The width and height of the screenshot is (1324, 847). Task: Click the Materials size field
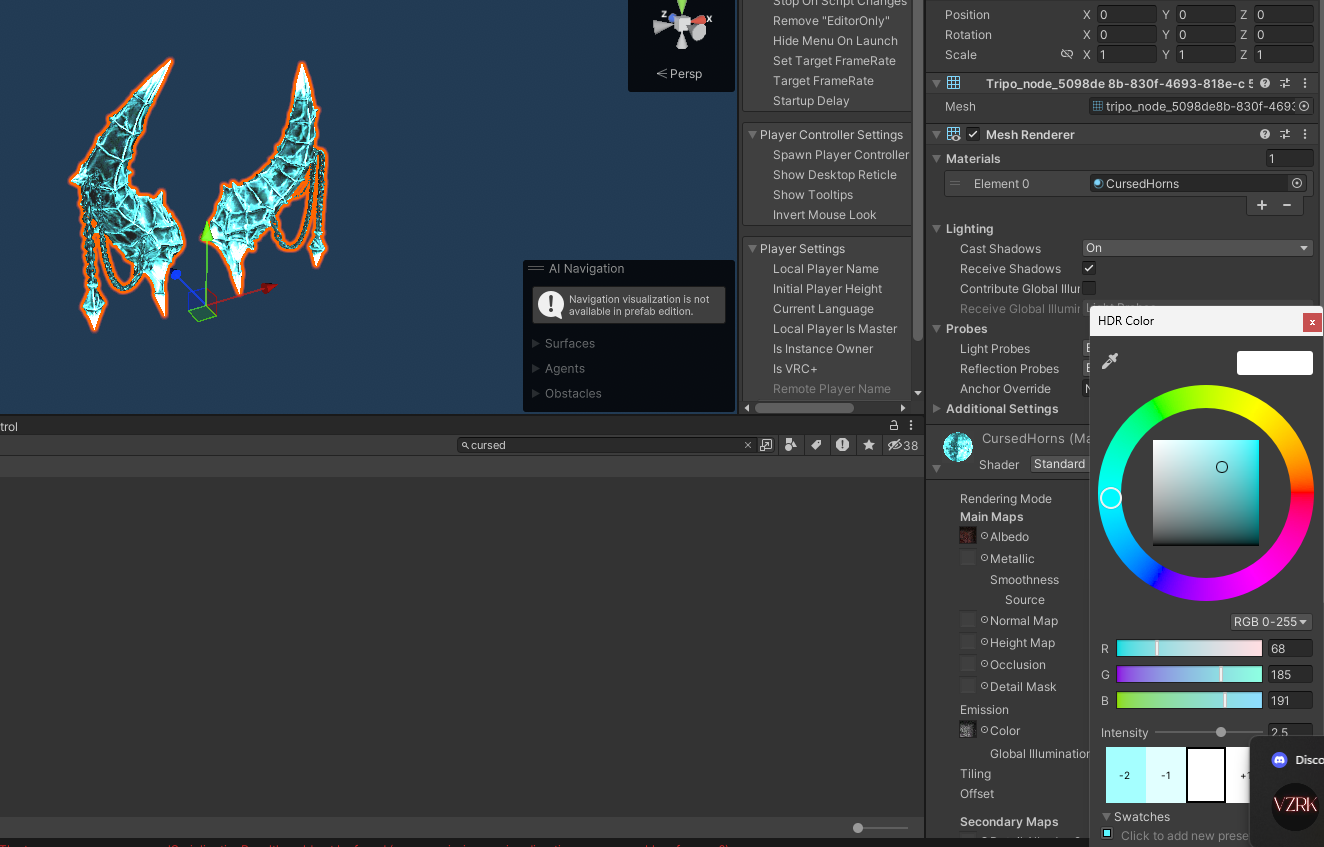[x=1290, y=159]
